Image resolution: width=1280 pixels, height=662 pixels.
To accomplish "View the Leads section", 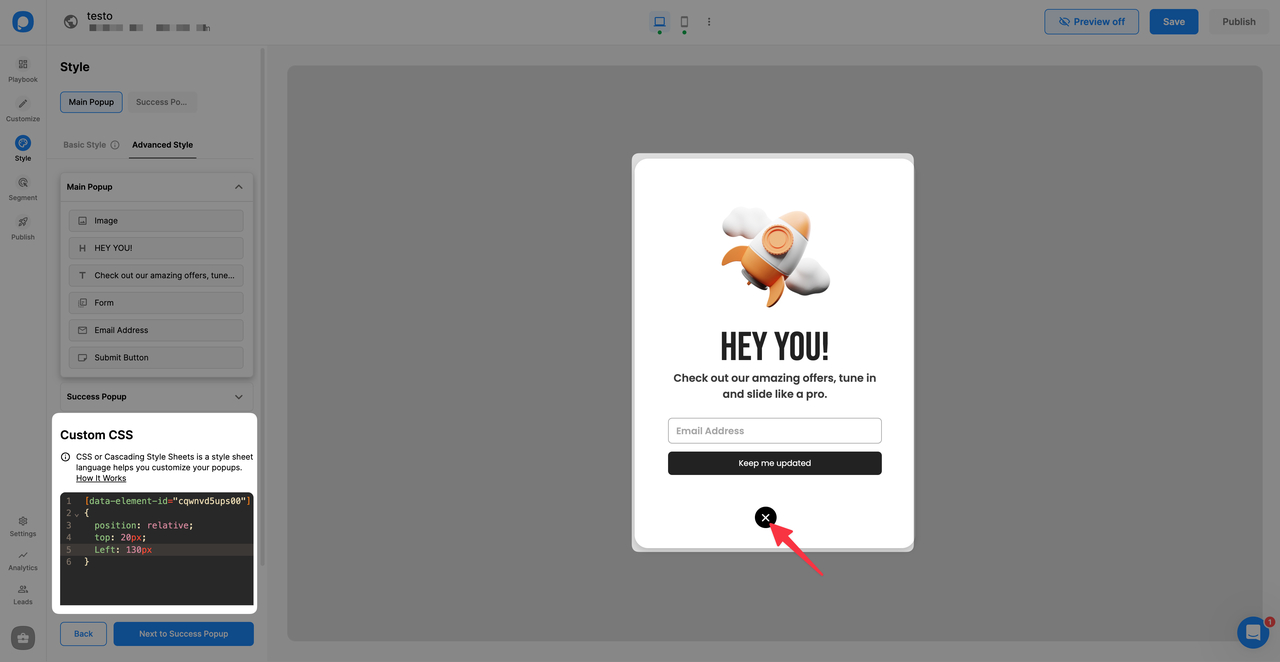I will click(22, 595).
